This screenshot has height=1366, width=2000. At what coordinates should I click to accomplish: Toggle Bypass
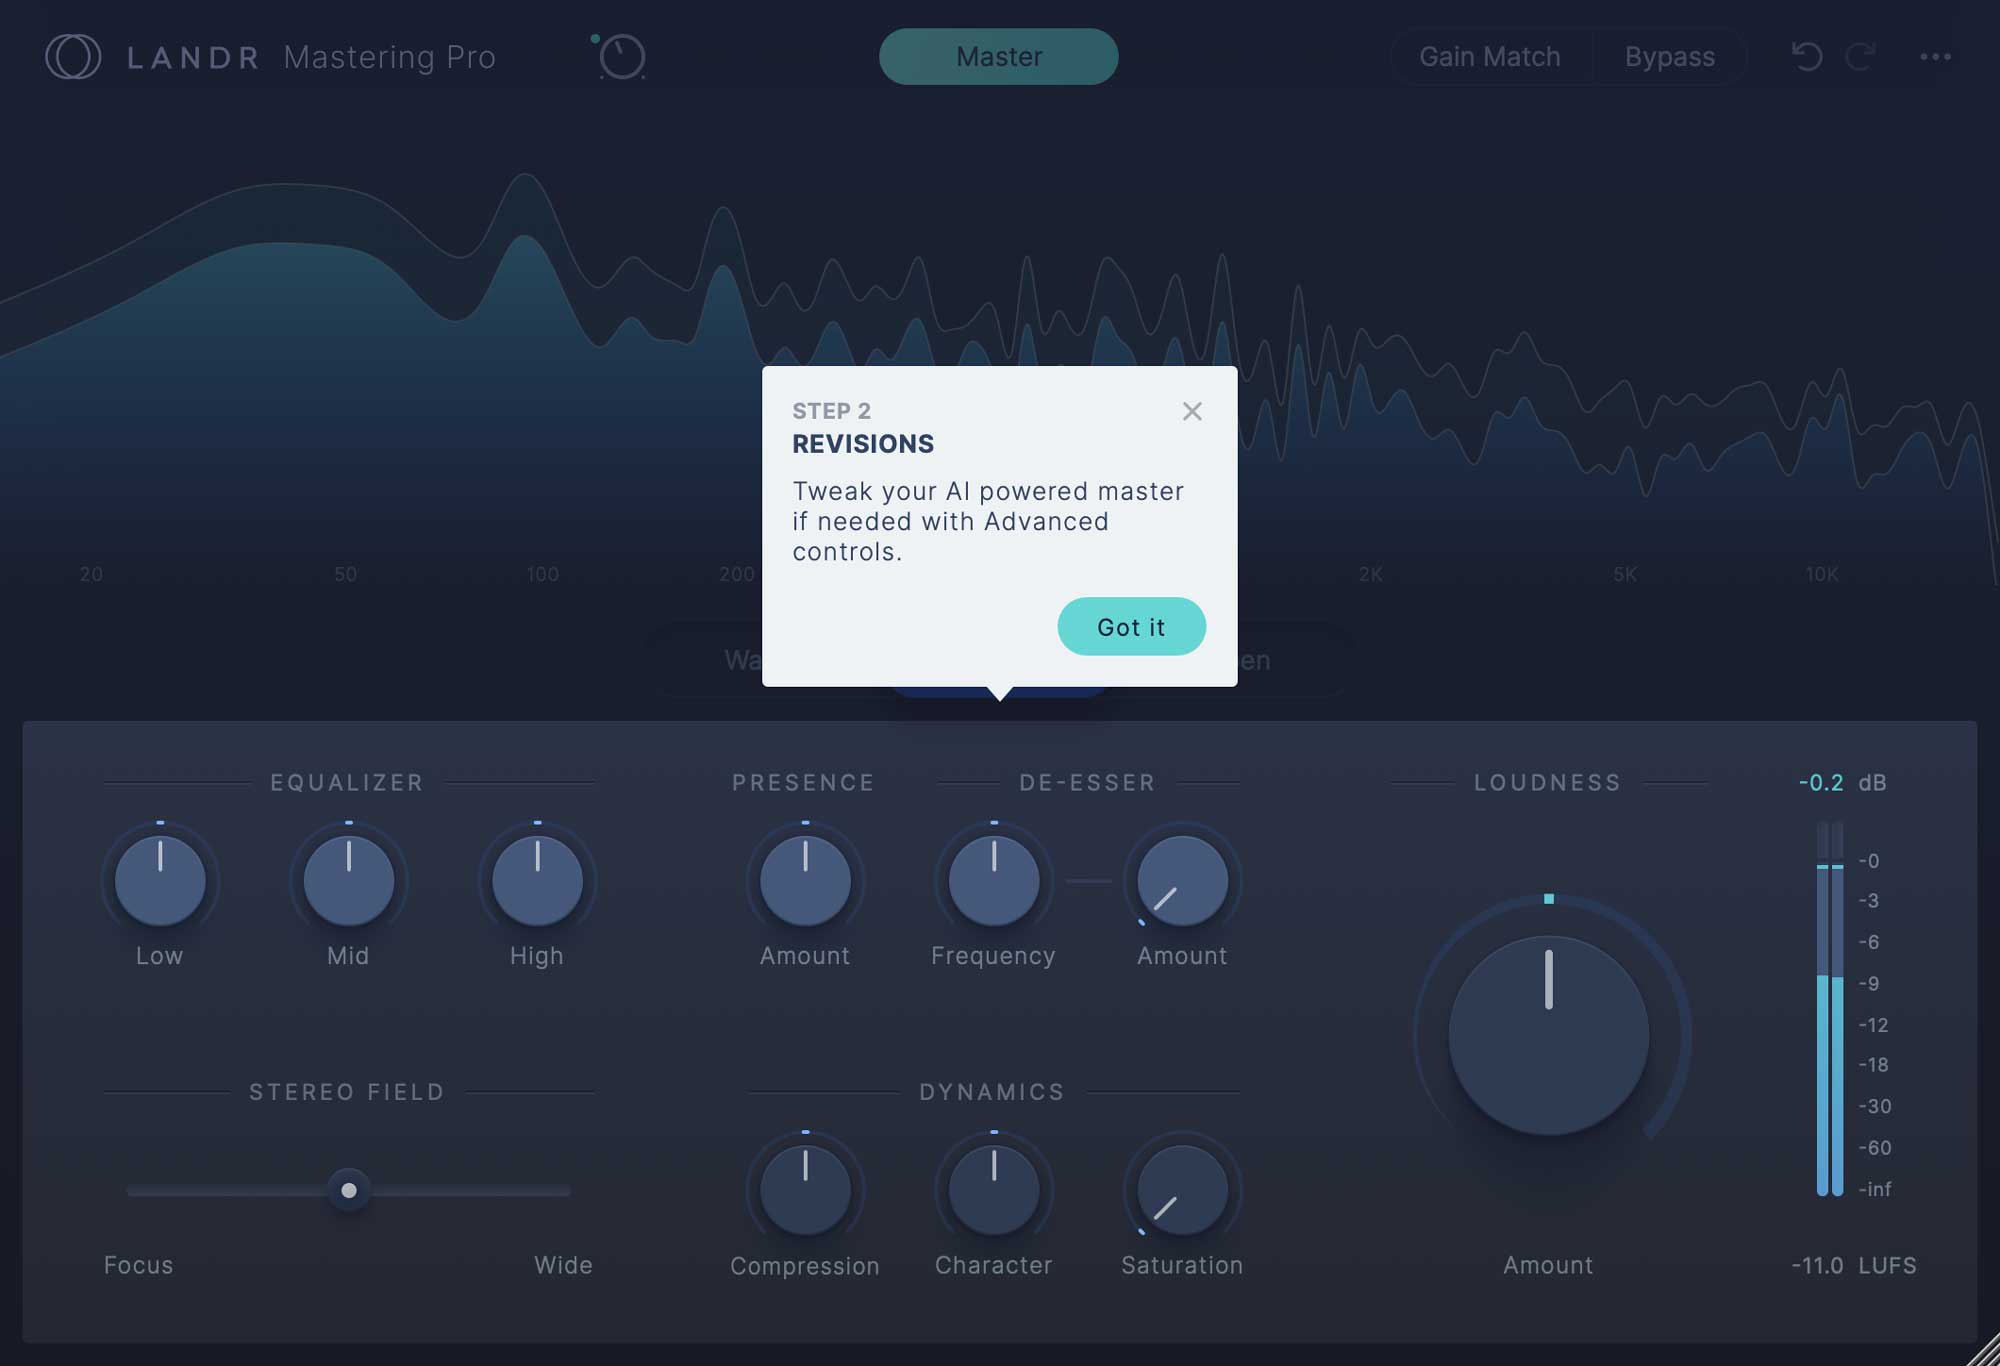[x=1669, y=57]
